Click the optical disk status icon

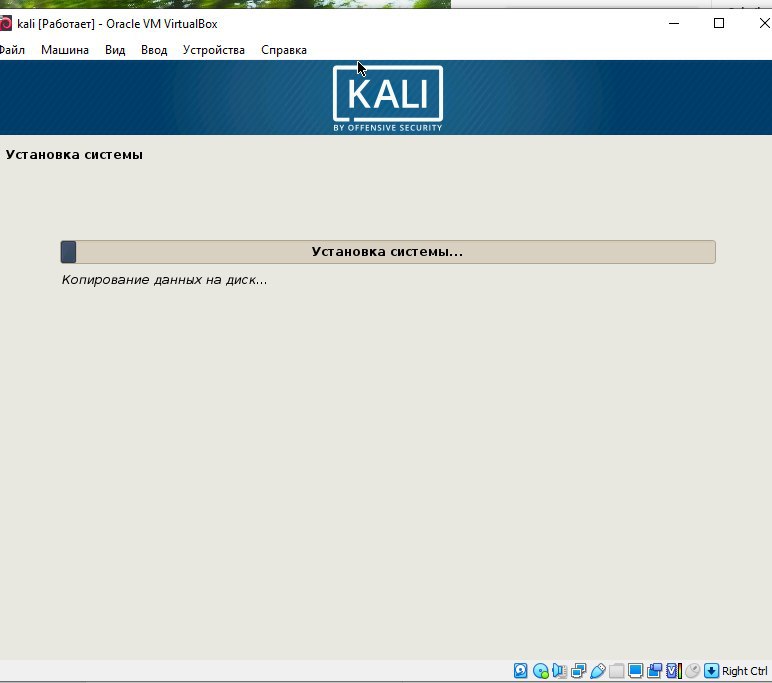[541, 670]
